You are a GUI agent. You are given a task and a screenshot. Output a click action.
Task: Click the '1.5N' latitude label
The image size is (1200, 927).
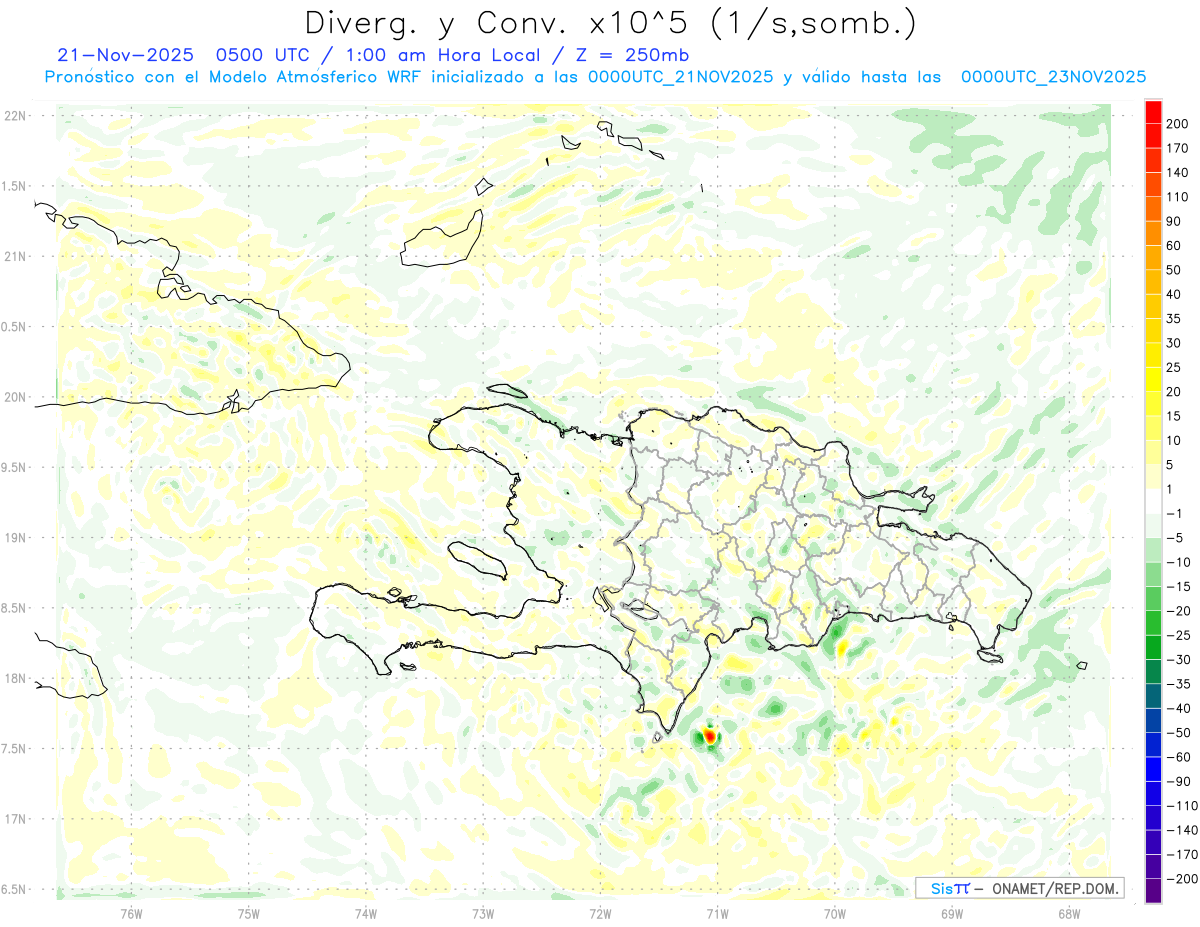click(x=14, y=186)
